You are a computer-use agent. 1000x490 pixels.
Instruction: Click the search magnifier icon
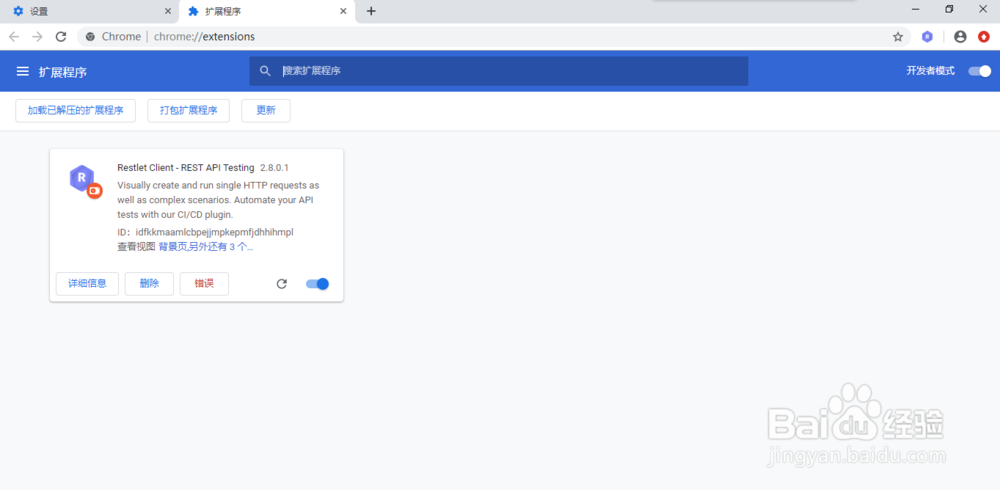[265, 71]
